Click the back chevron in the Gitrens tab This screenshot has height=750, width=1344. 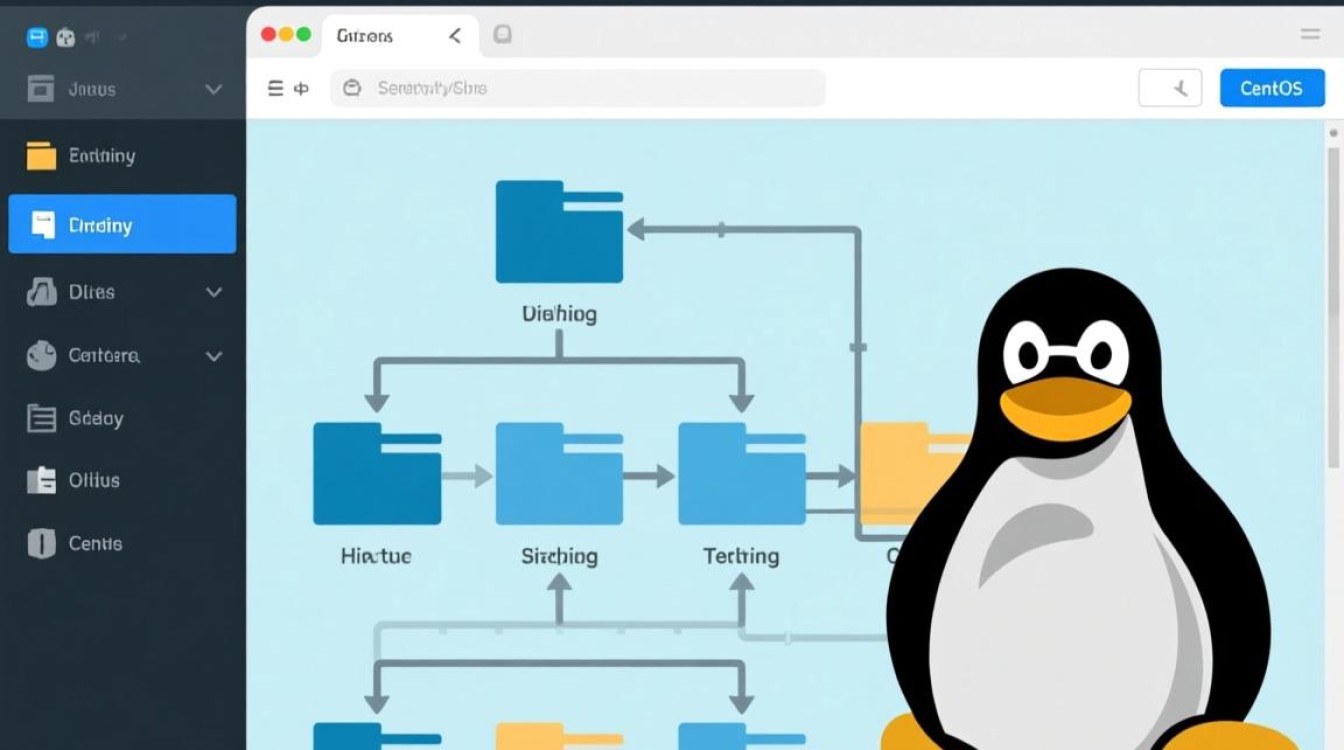point(455,36)
